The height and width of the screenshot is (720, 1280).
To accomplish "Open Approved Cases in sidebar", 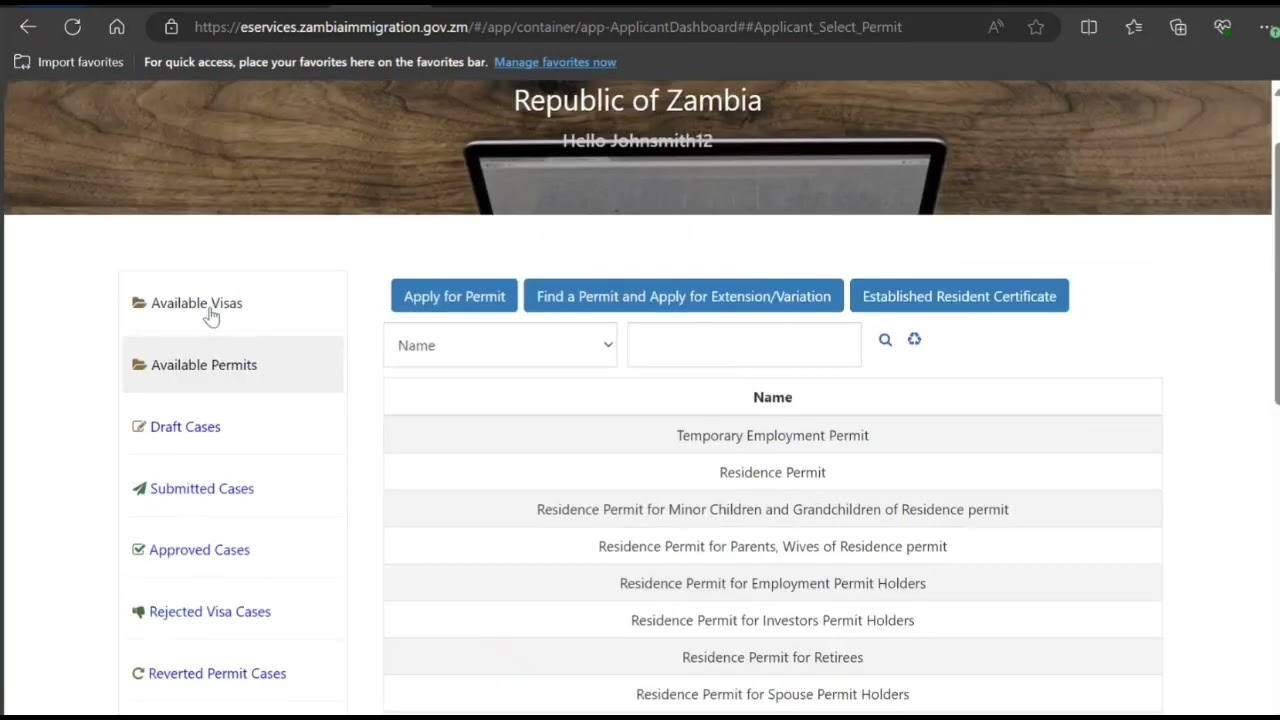I will click(x=199, y=550).
